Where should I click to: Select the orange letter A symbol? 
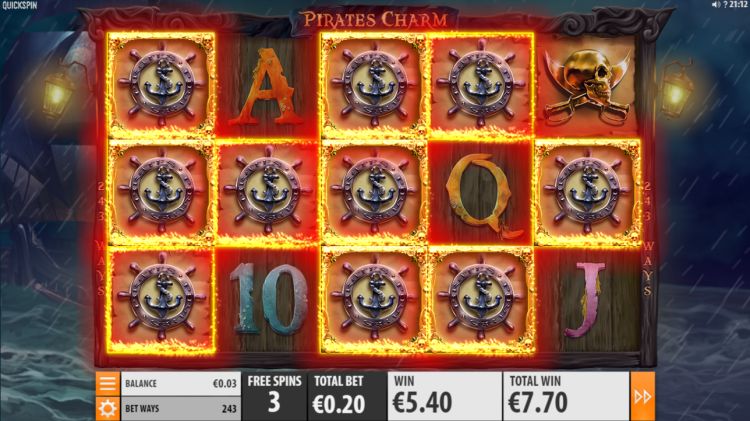[265, 87]
